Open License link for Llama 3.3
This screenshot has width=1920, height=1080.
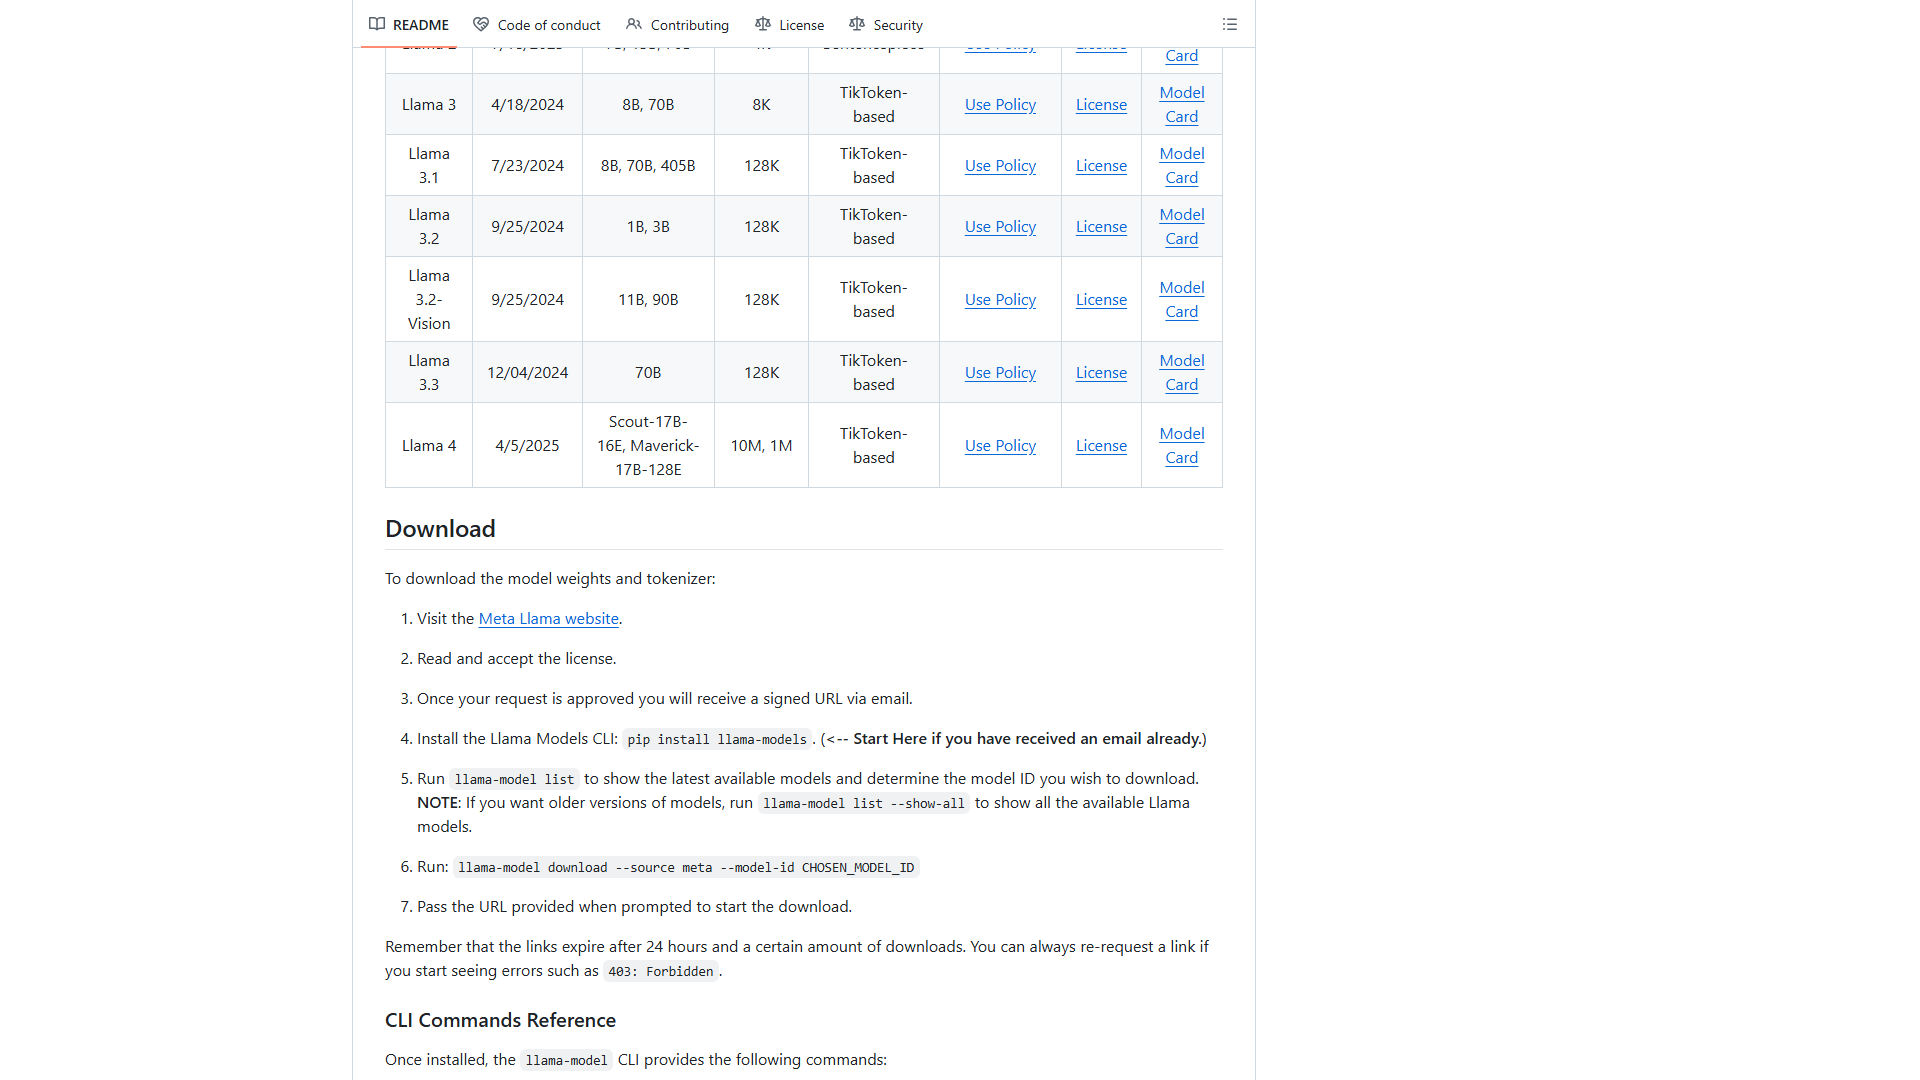(1101, 372)
